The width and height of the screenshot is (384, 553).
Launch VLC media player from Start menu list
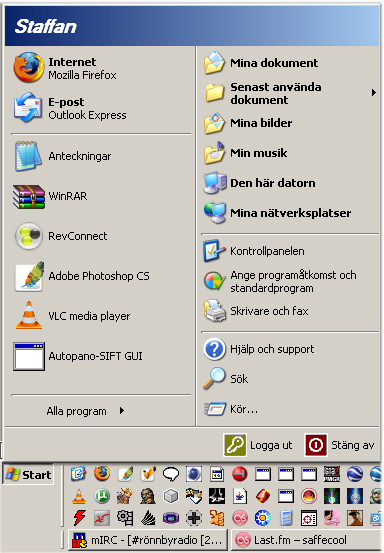coord(101,316)
